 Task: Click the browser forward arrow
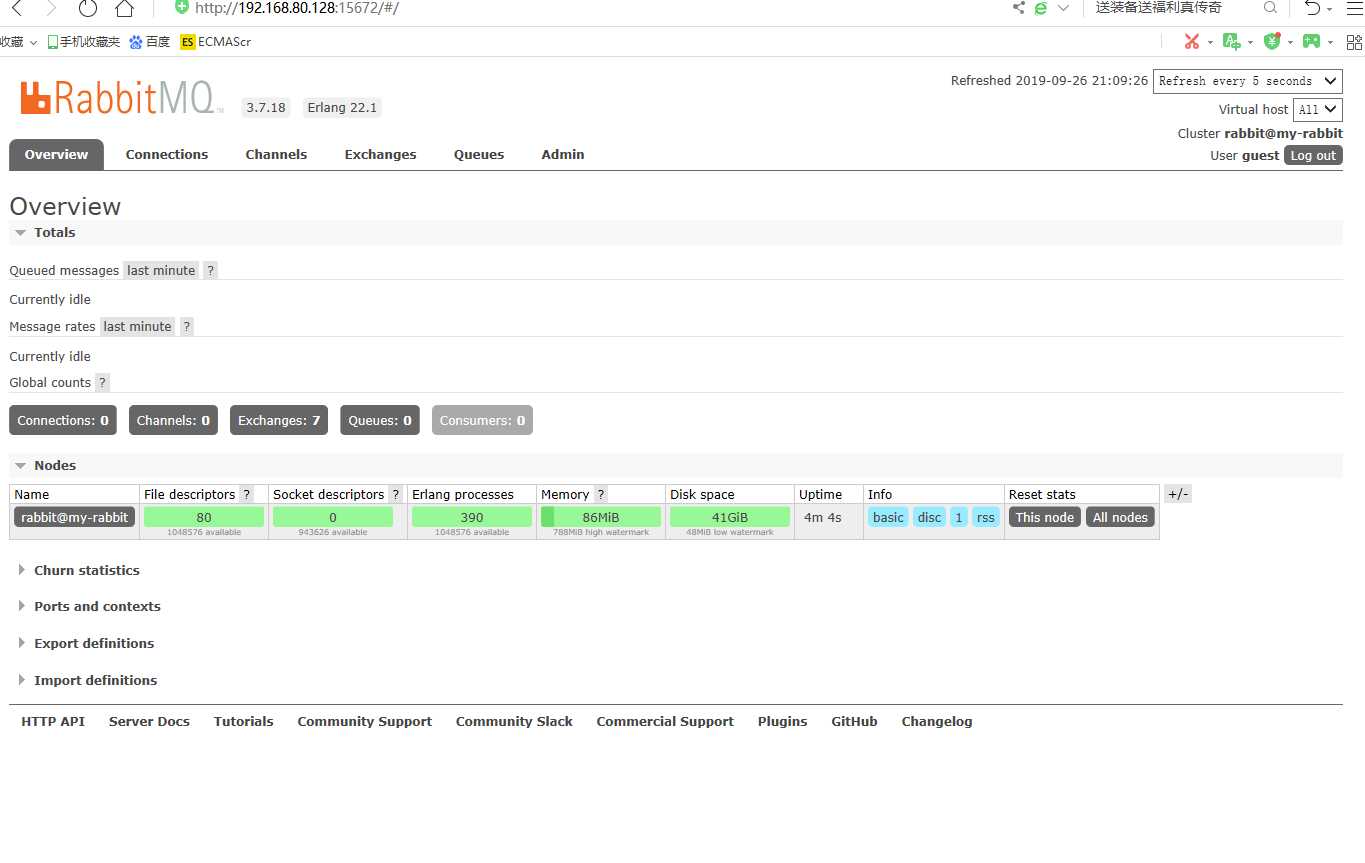click(x=51, y=8)
